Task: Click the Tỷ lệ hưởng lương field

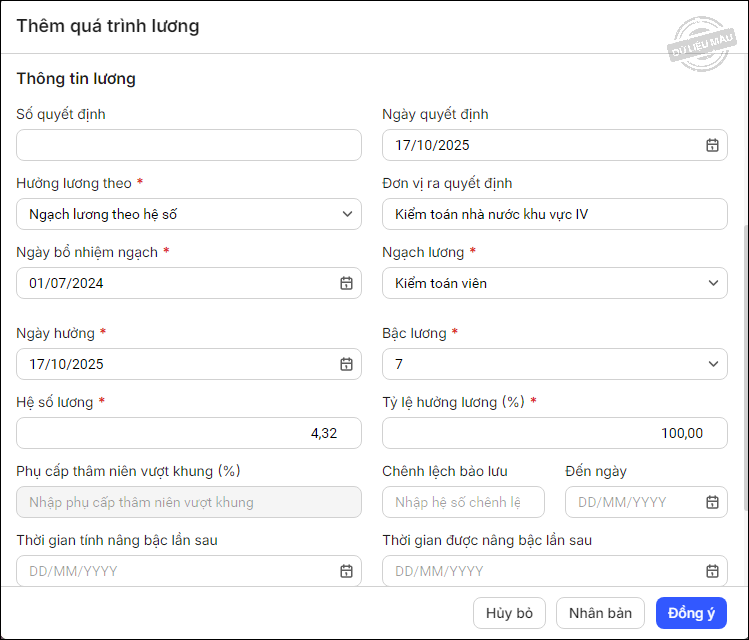Action: (554, 433)
